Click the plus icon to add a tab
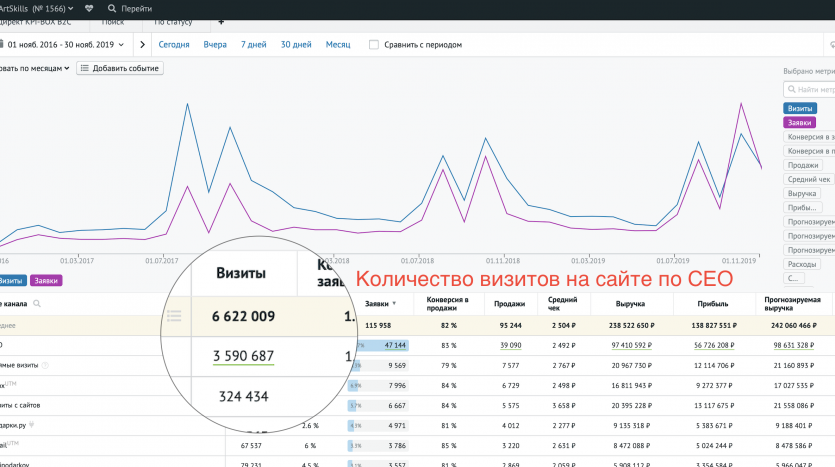The image size is (835, 467). 221,21
